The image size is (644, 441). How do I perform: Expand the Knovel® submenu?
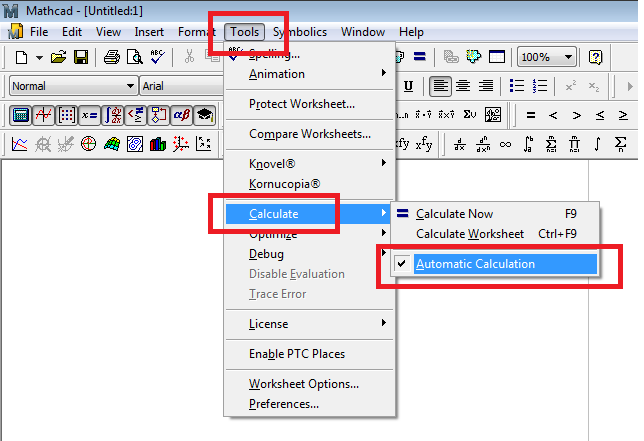(x=309, y=164)
